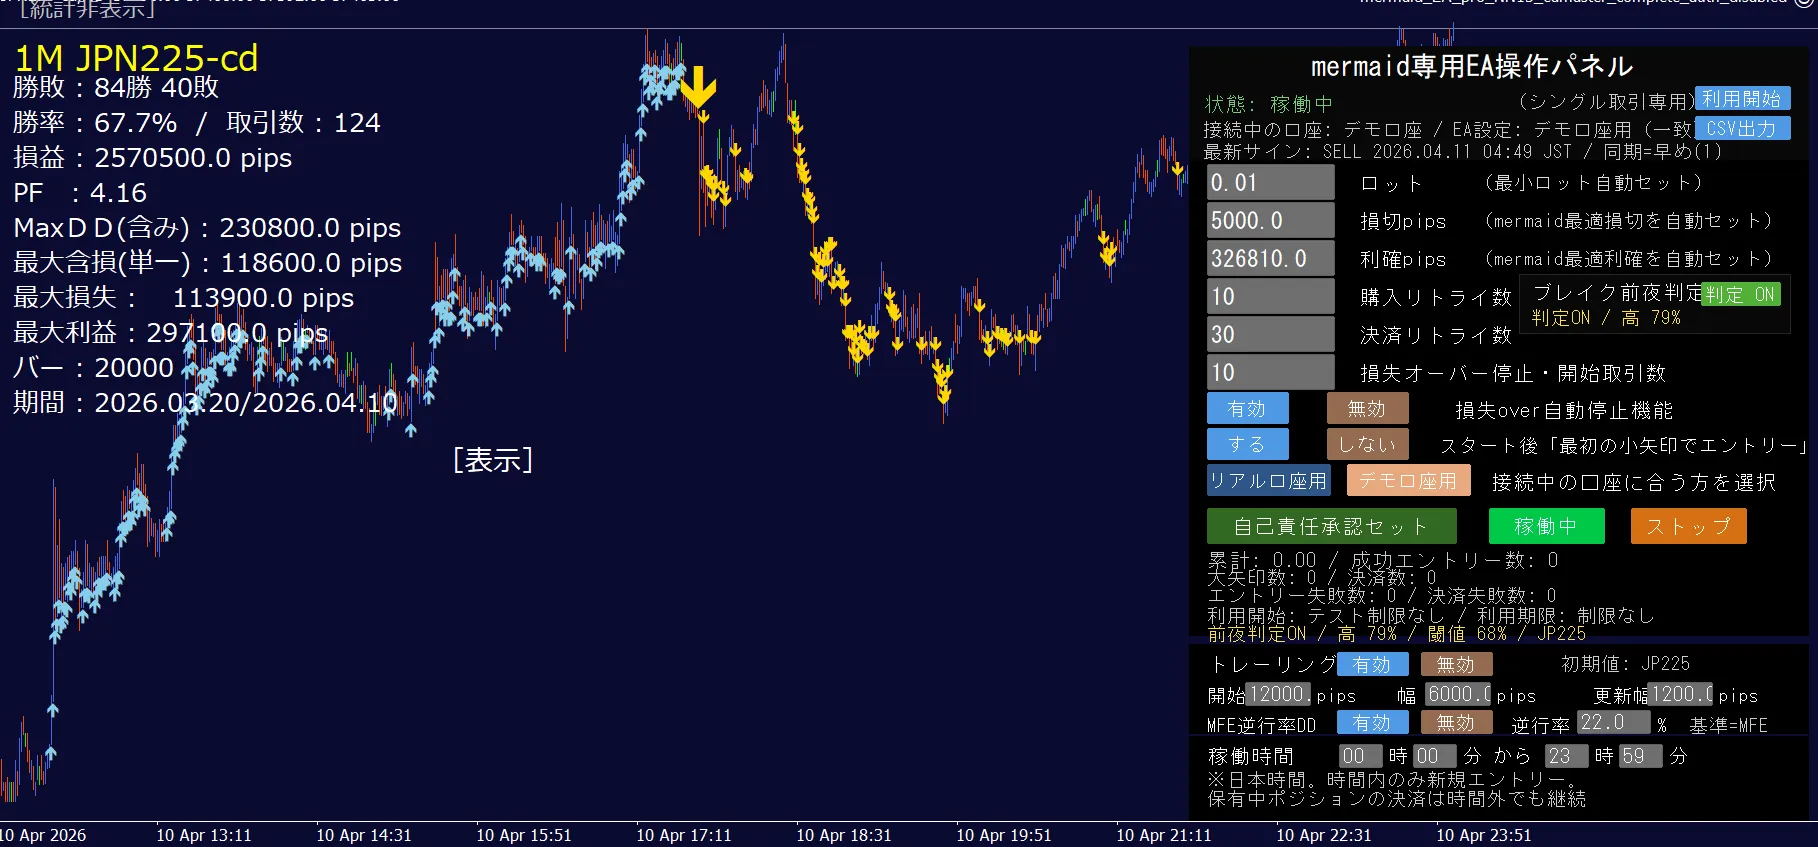Image resolution: width=1818 pixels, height=847 pixels.
Task: Choose リアル口座用 account mode
Action: tap(1268, 481)
